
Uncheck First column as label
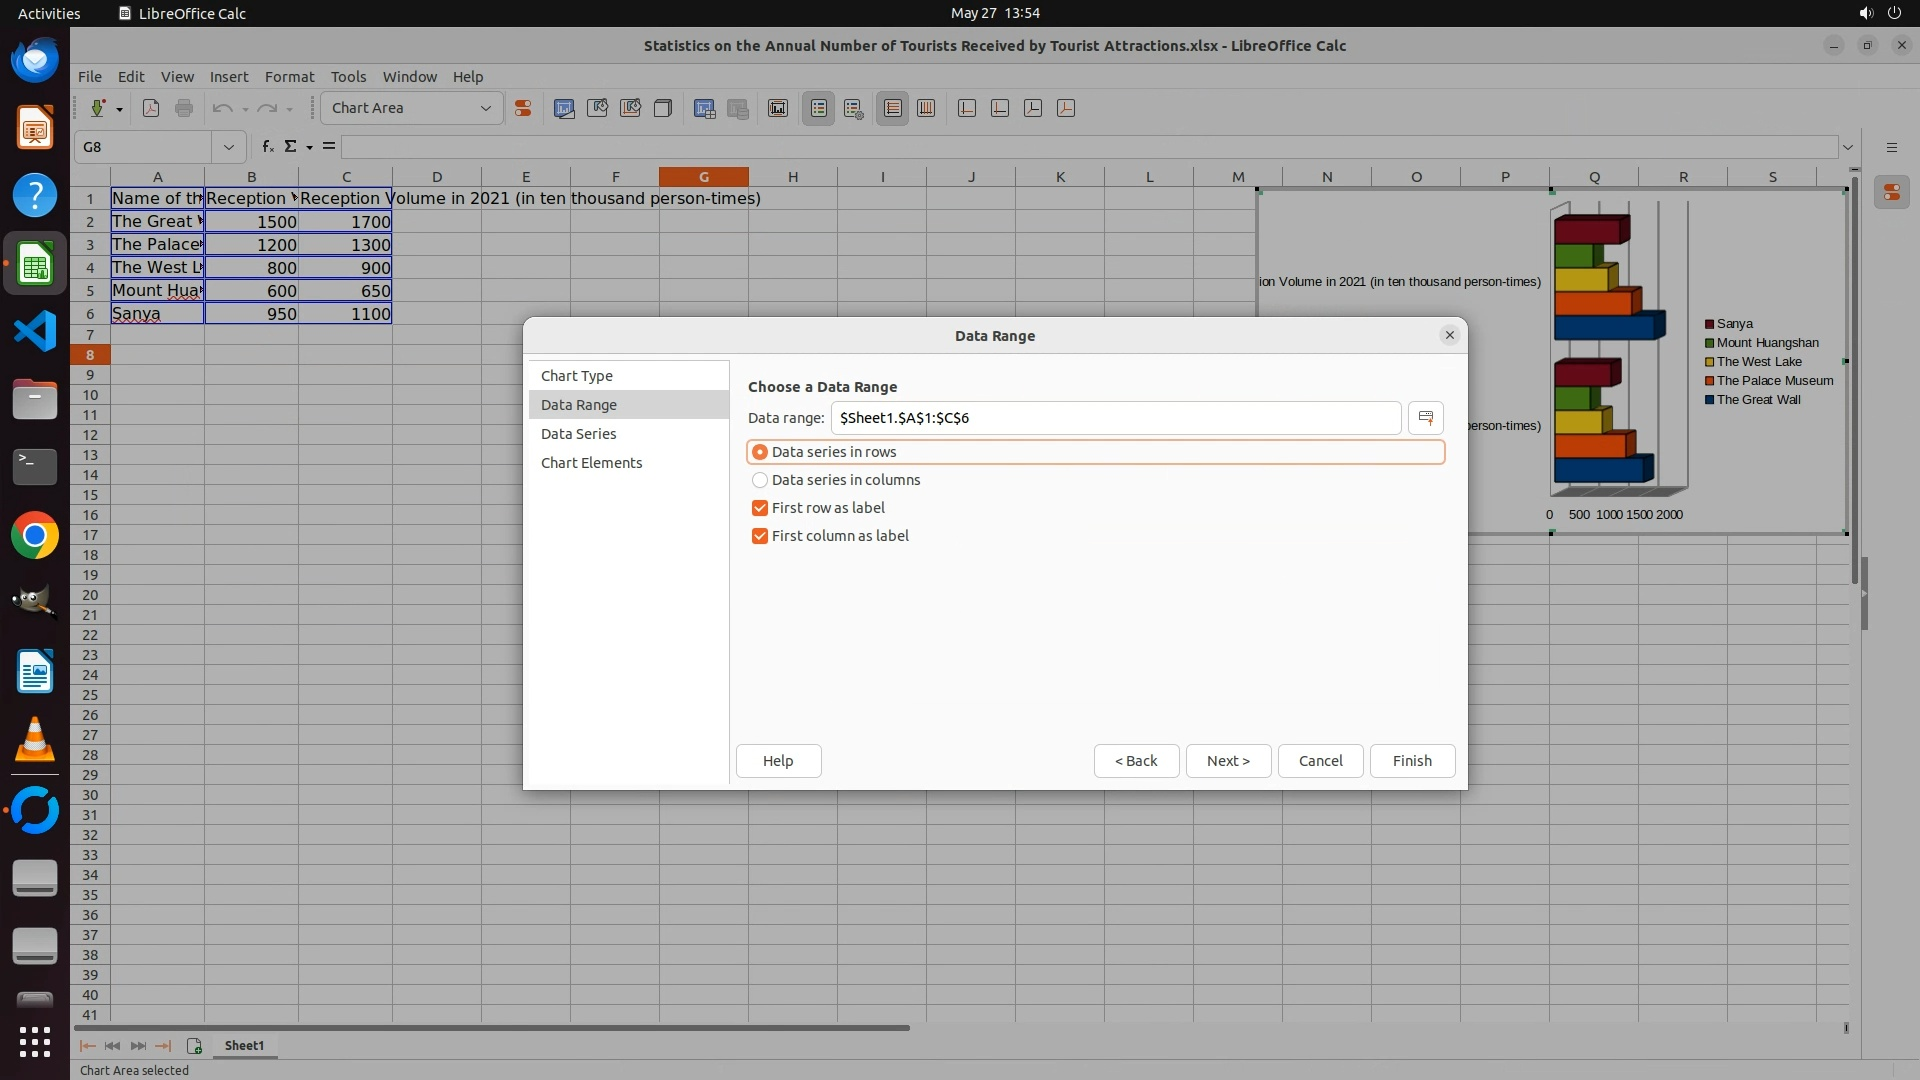(x=760, y=536)
